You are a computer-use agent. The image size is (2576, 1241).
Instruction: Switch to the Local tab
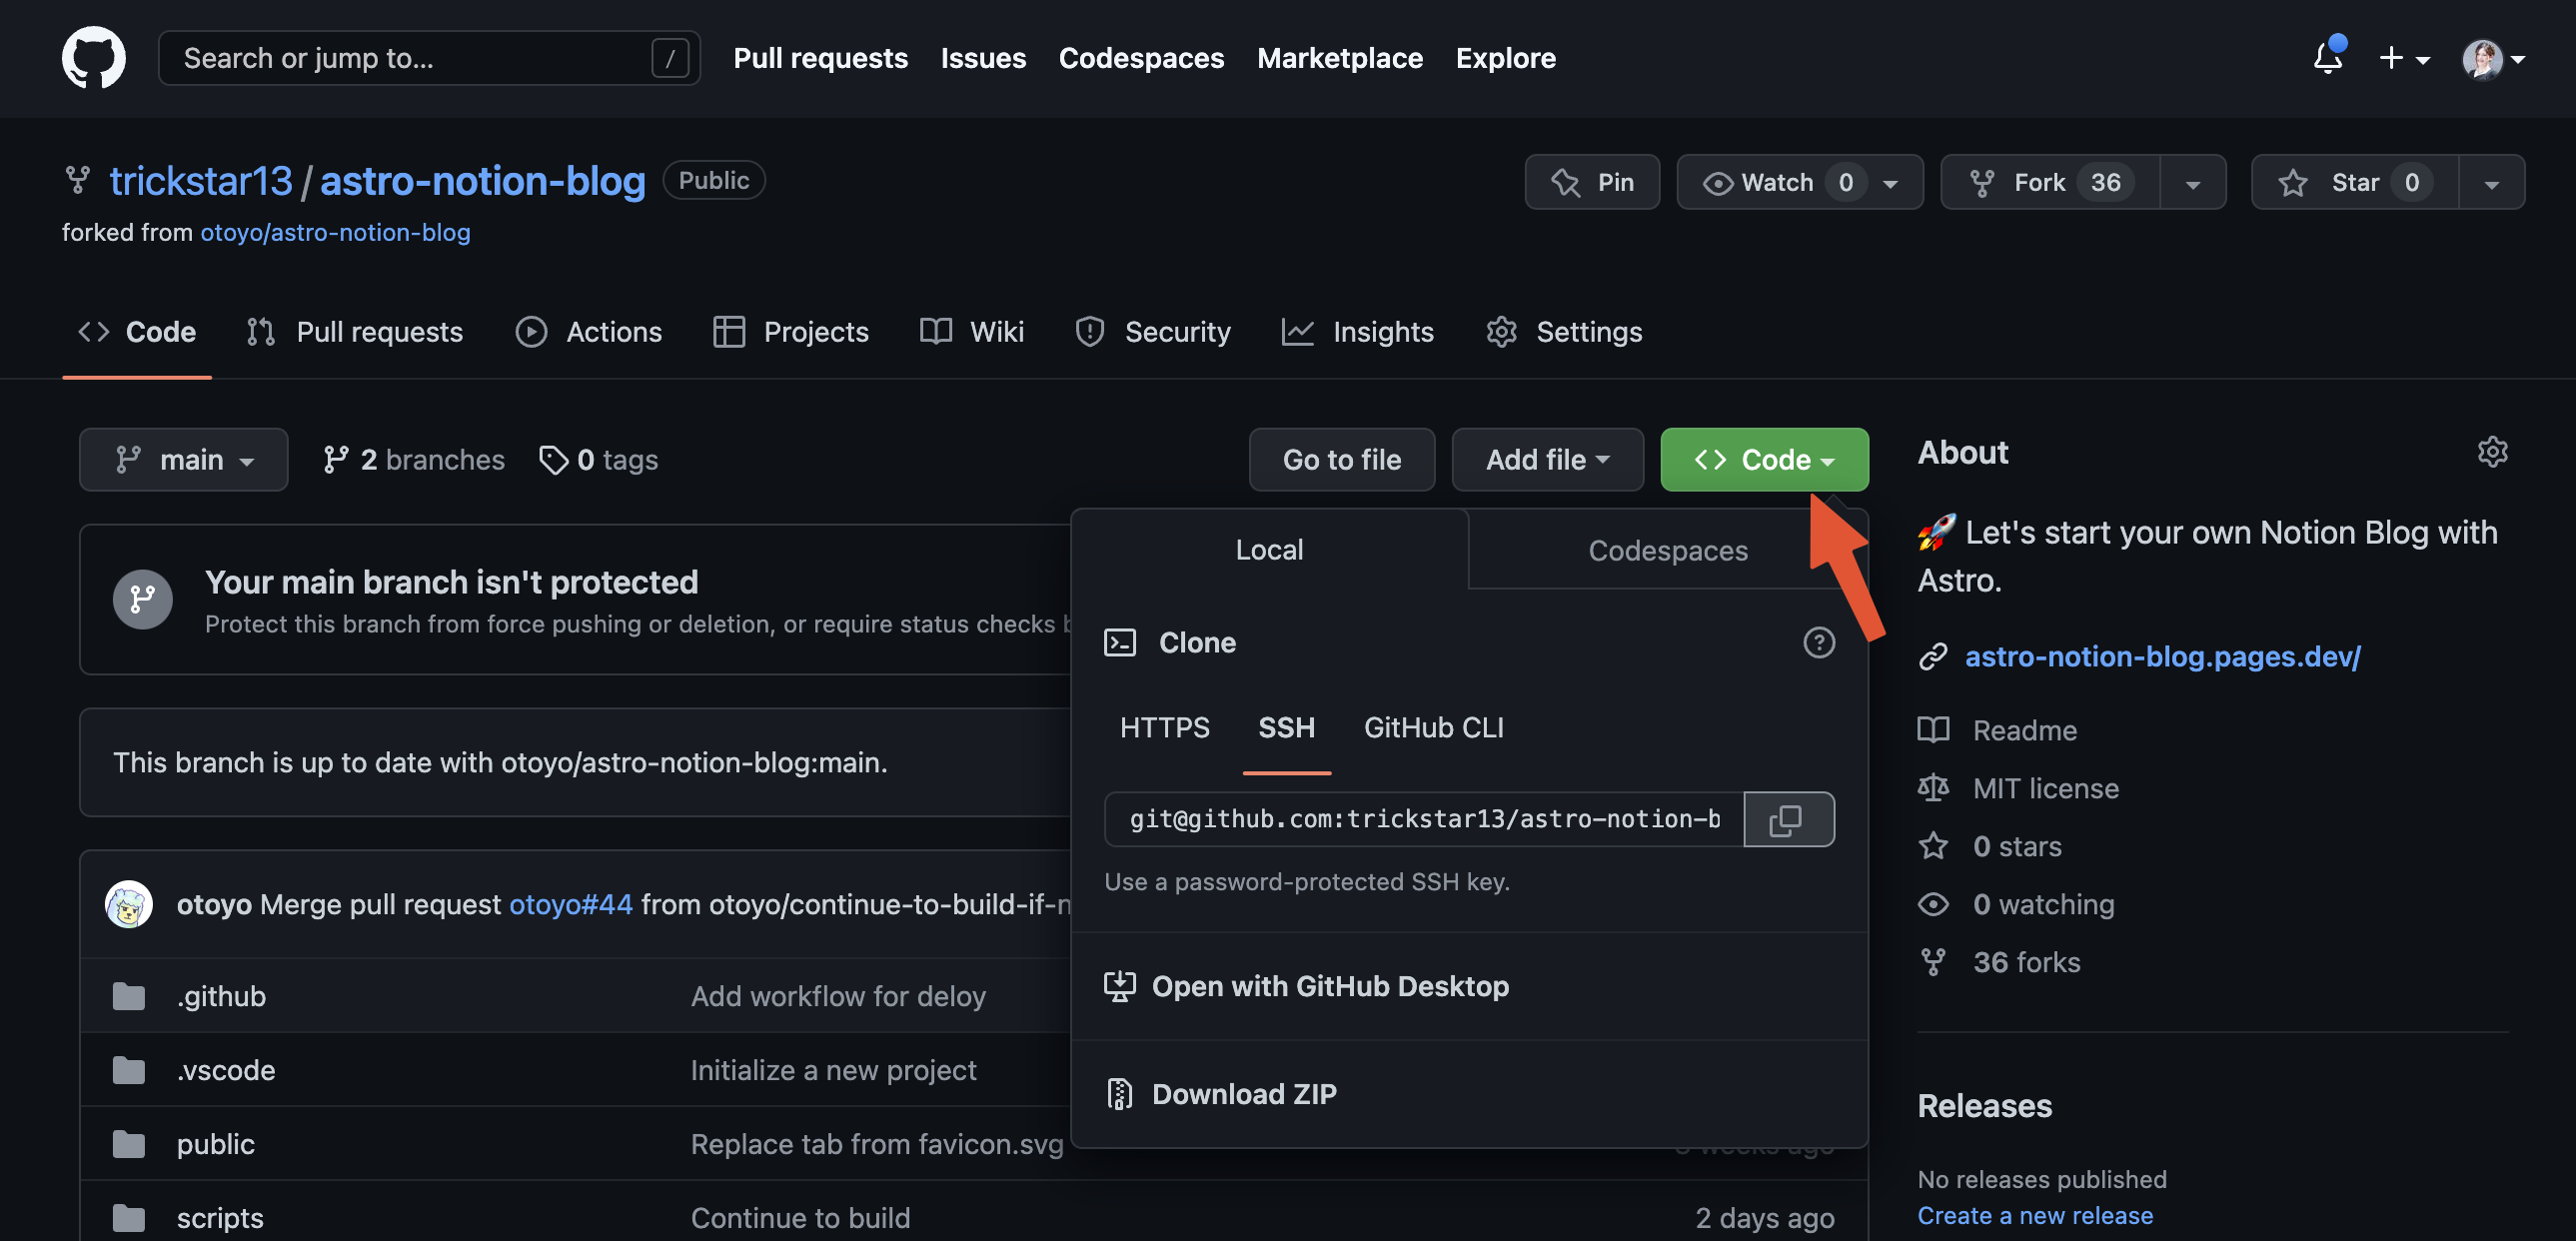[x=1269, y=550]
